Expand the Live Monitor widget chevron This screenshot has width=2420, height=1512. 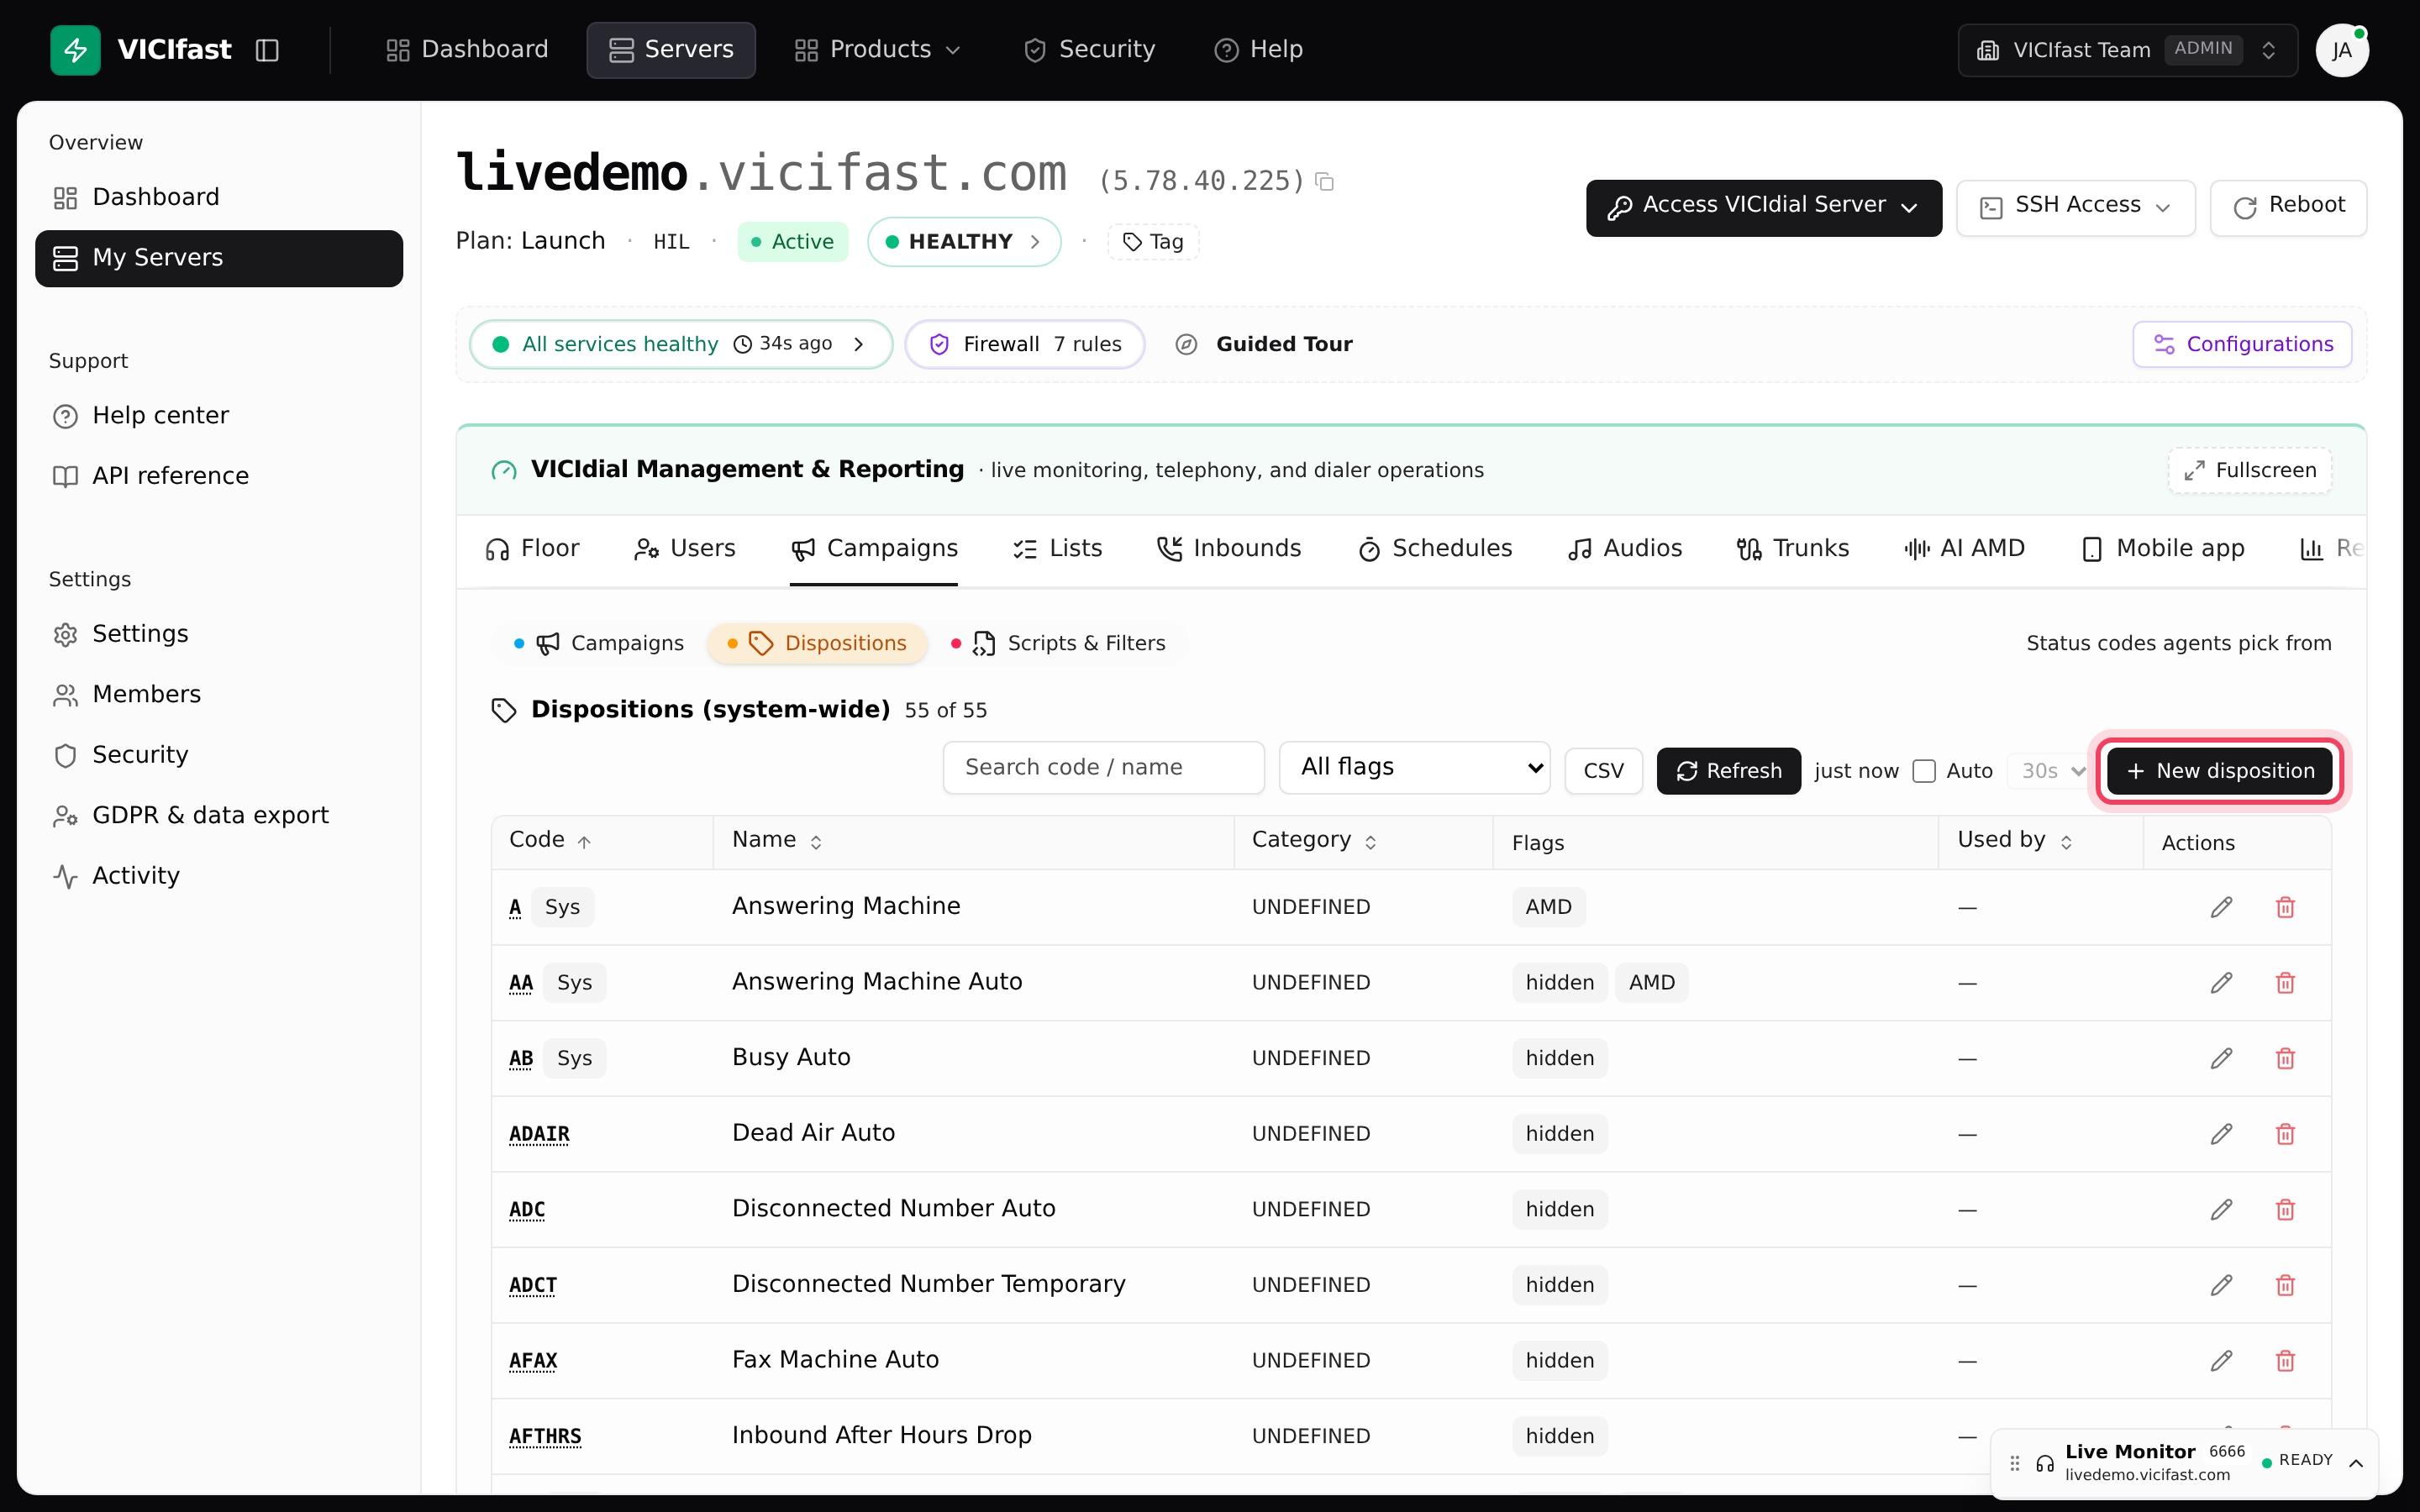[x=2356, y=1463]
